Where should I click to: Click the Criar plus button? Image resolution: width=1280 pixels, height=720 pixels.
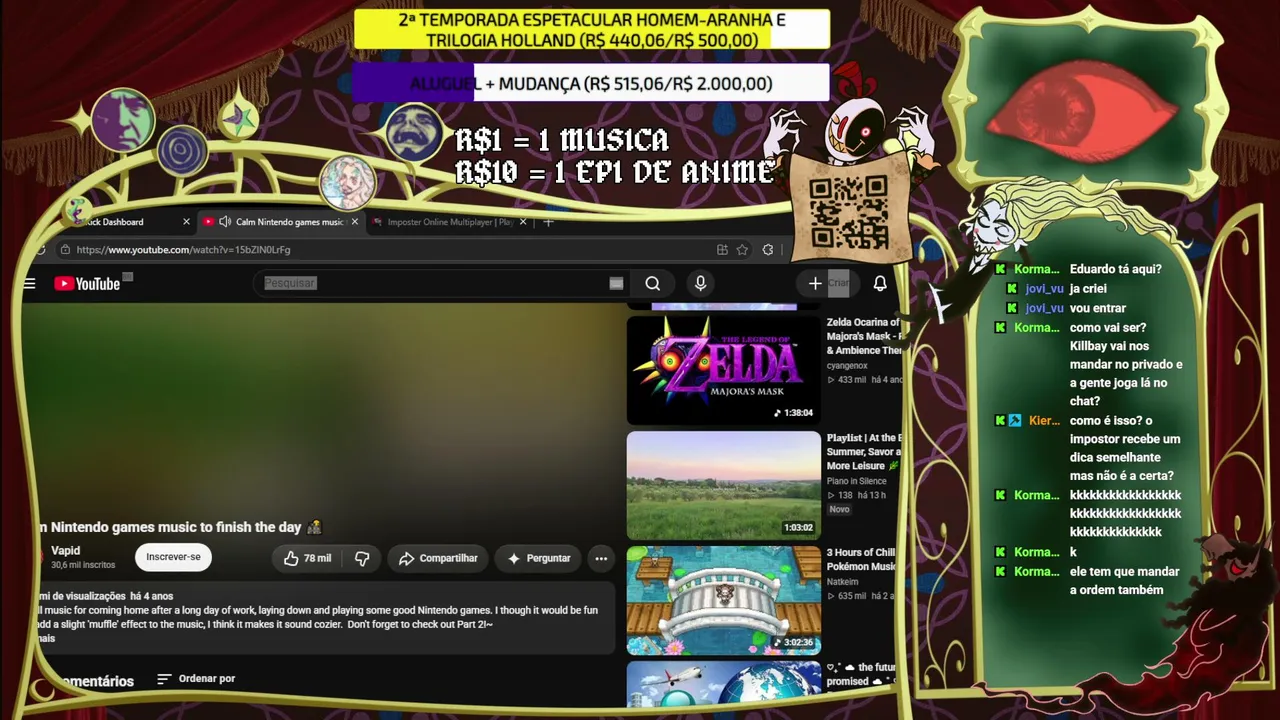[828, 283]
